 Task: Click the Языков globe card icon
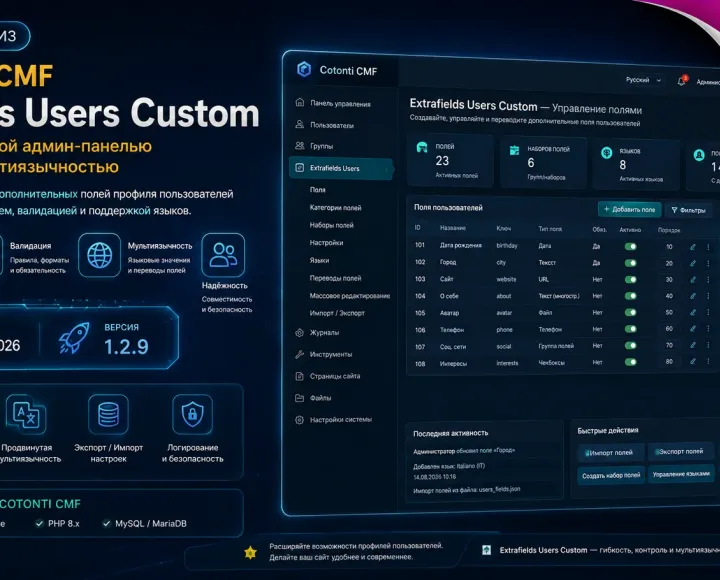(607, 152)
